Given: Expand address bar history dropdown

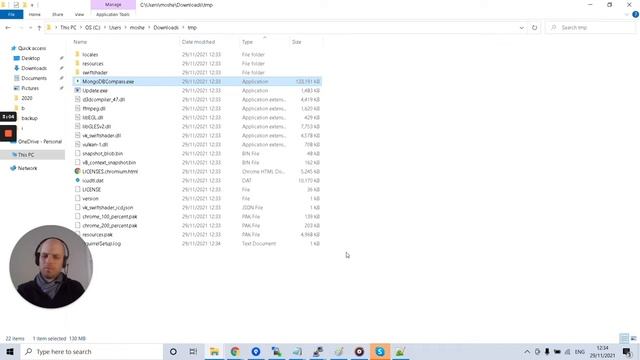Looking at the screenshot, I should (x=521, y=27).
